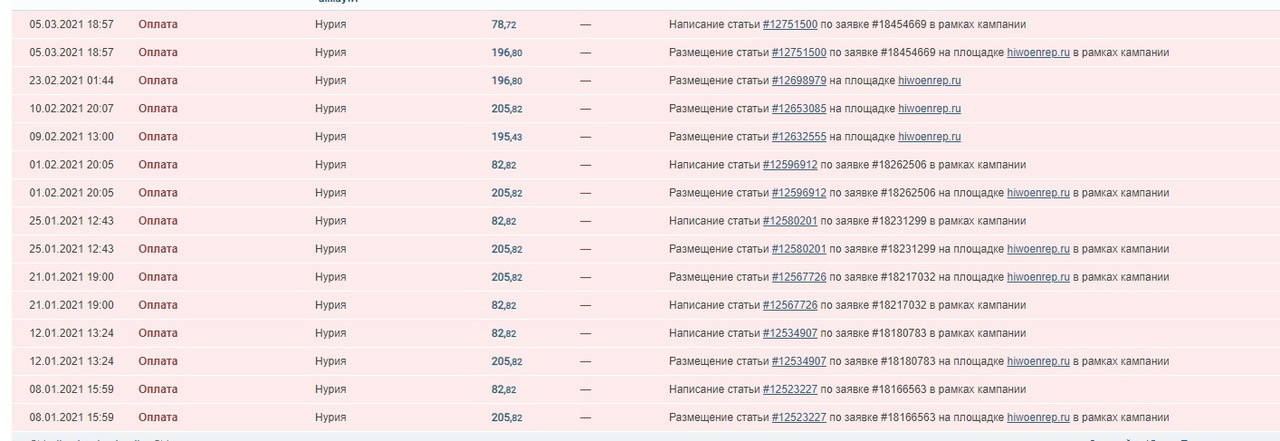Open article #12632555 link
Screen dimensions: 1280x441
(x=798, y=136)
